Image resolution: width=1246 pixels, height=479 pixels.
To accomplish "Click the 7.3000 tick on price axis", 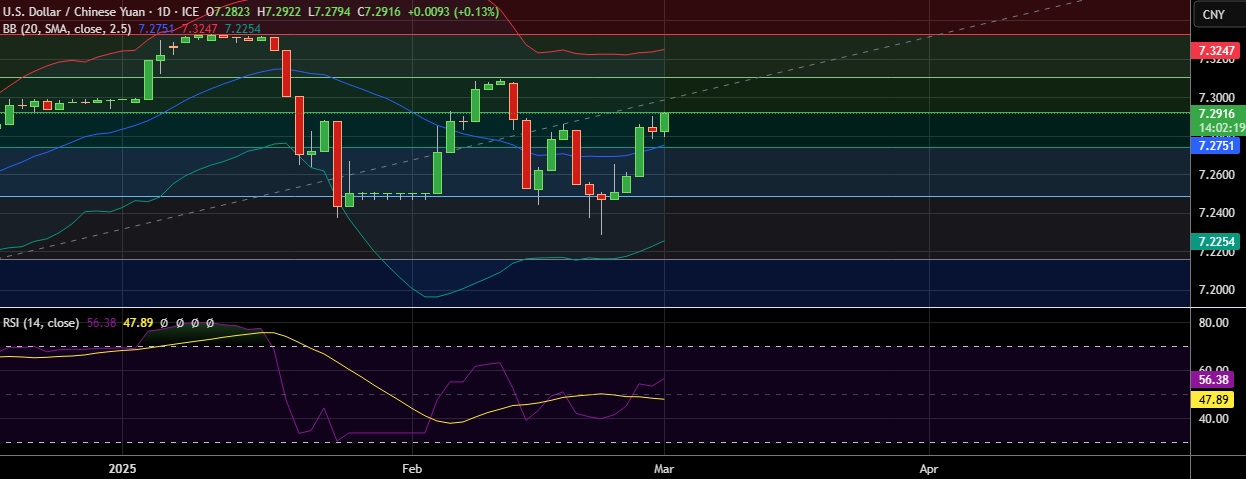I will 1218,98.
